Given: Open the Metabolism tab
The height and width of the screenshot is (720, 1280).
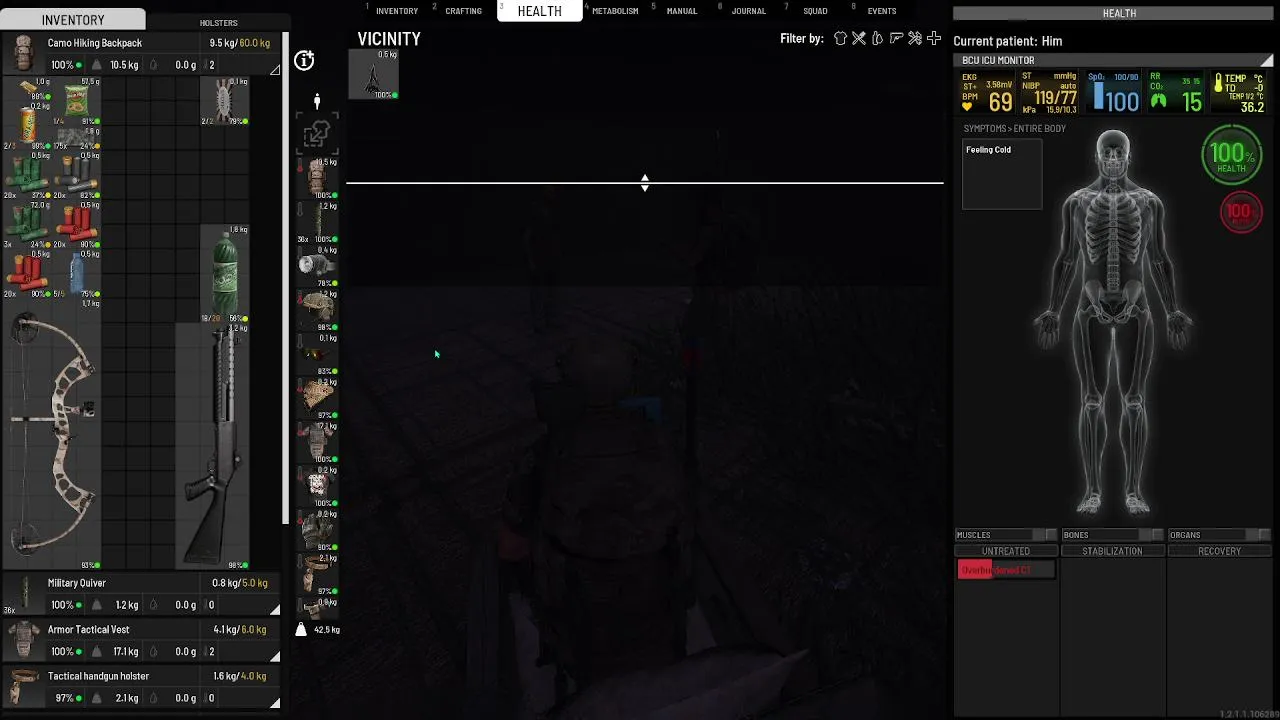Looking at the screenshot, I should coord(615,11).
